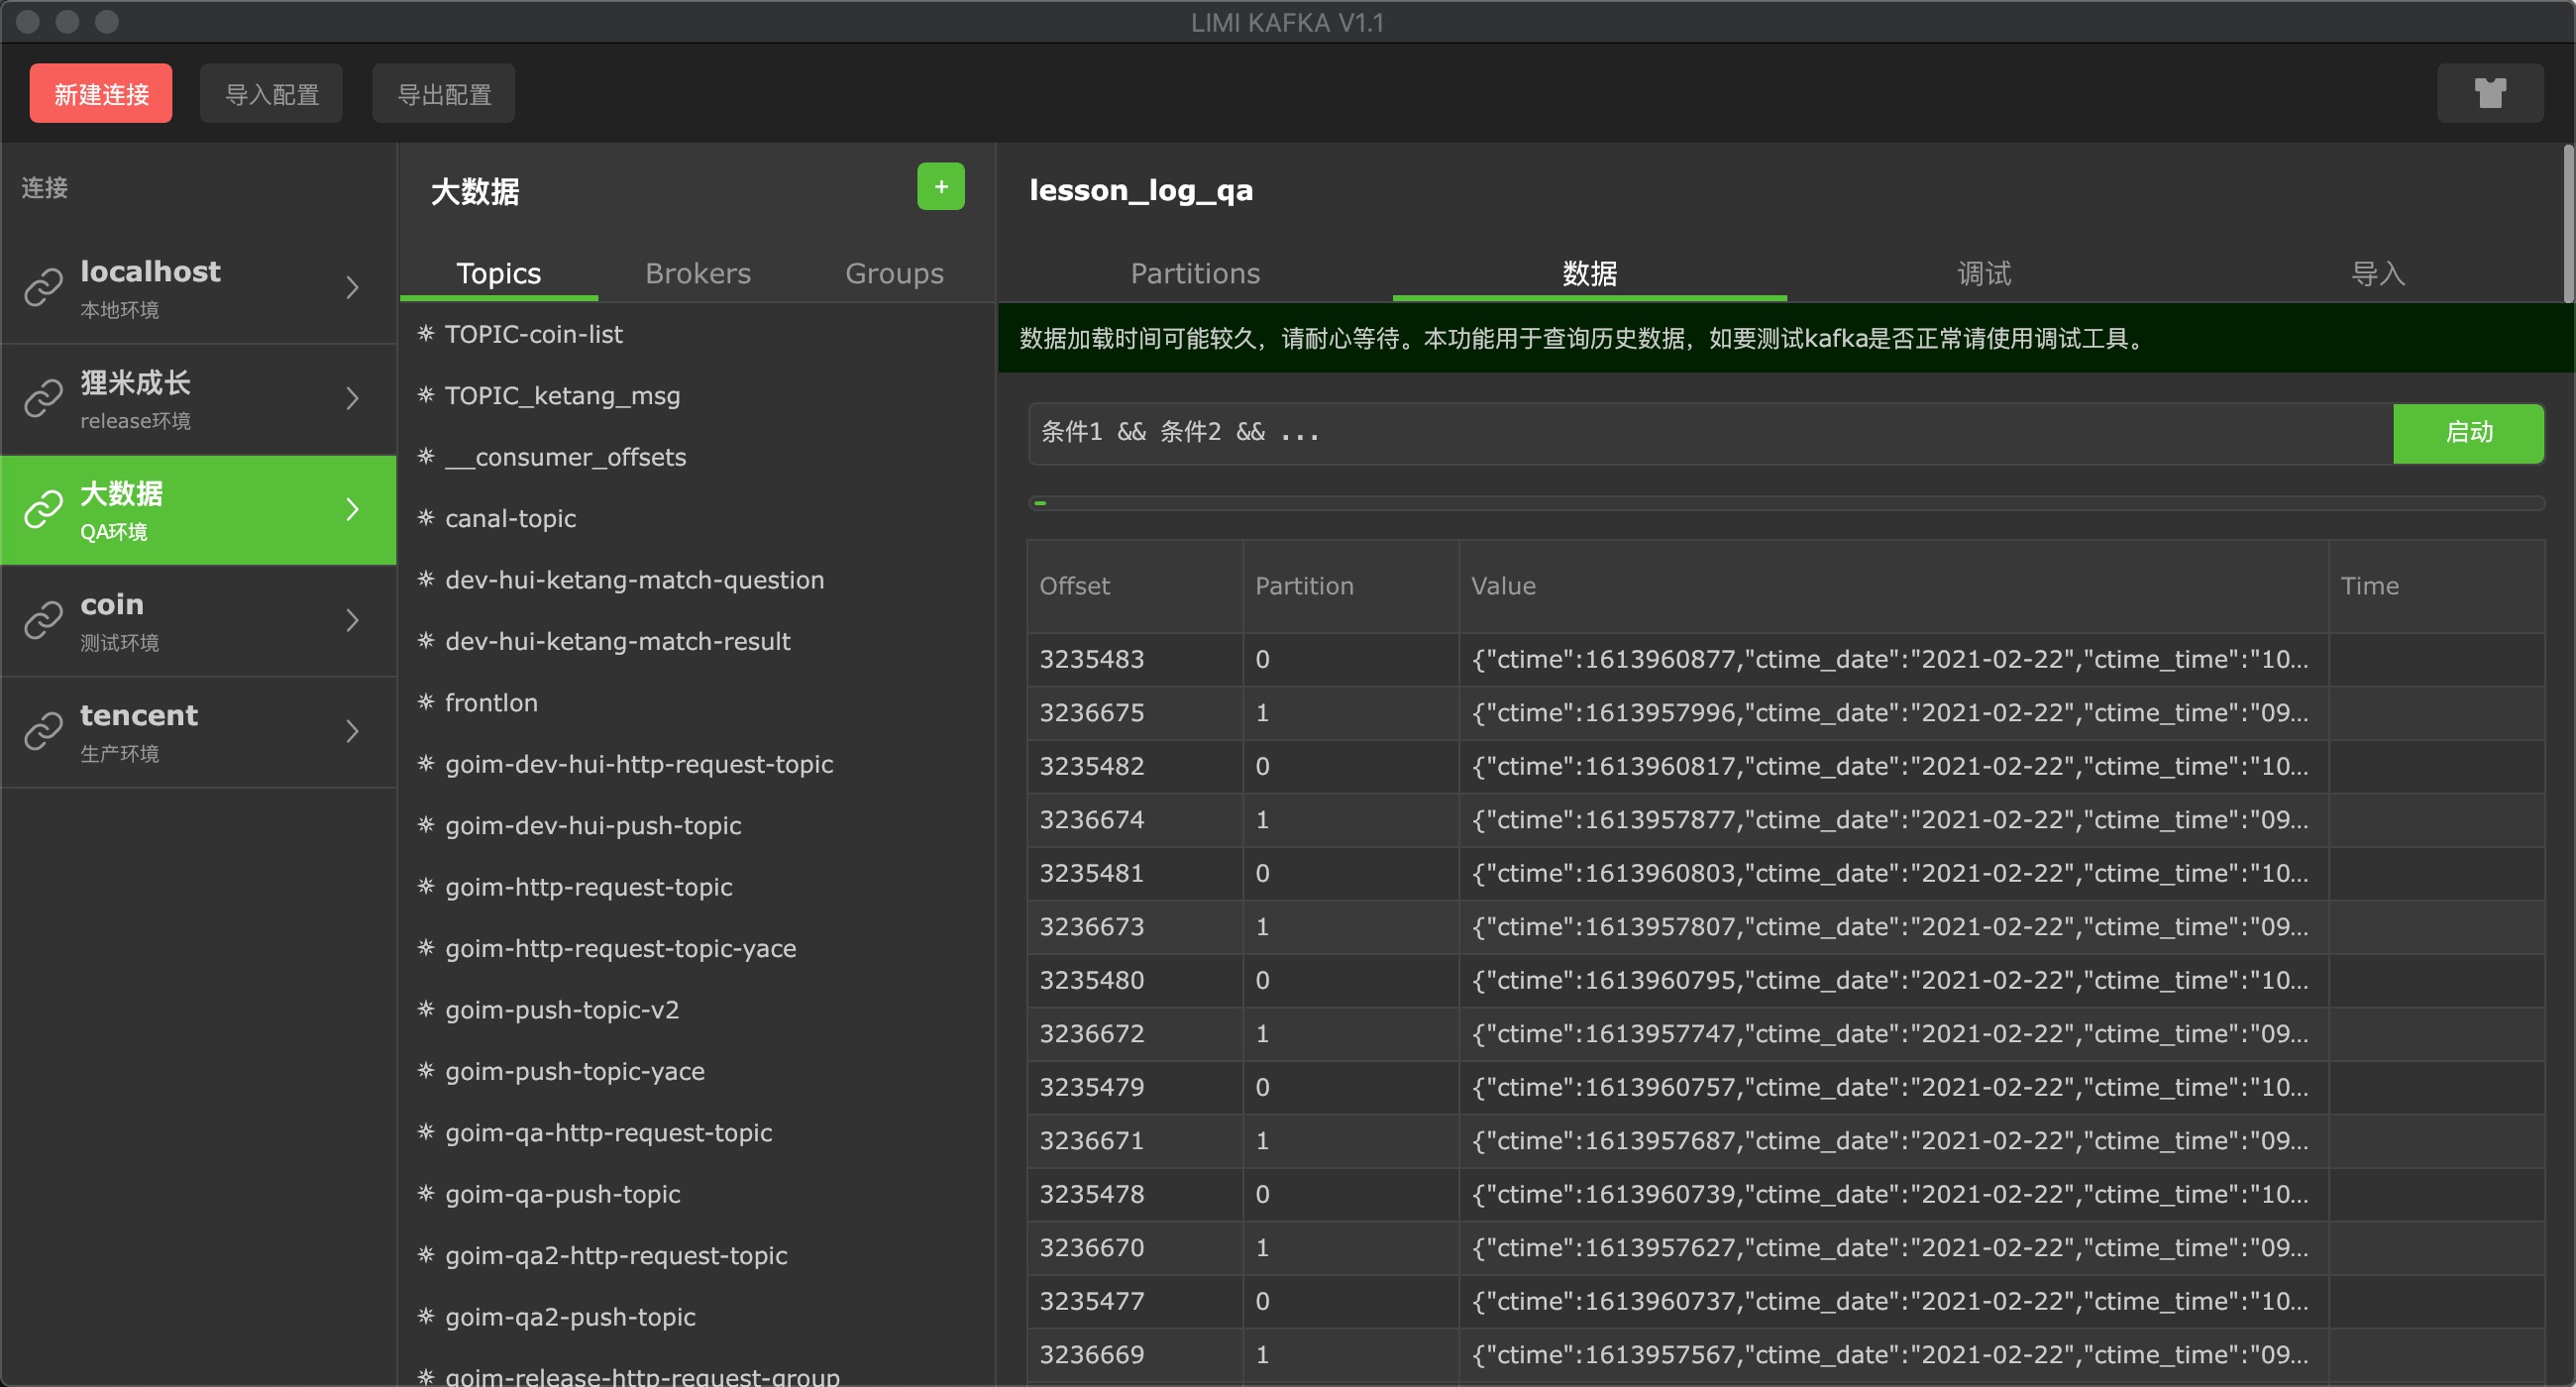Select topic goim-dev-hui-push-topic
The width and height of the screenshot is (2576, 1387).
pyautogui.click(x=593, y=825)
